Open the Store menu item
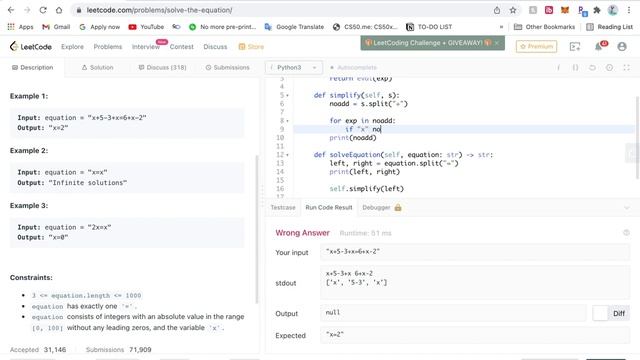Image resolution: width=640 pixels, height=360 pixels. pyautogui.click(x=251, y=47)
